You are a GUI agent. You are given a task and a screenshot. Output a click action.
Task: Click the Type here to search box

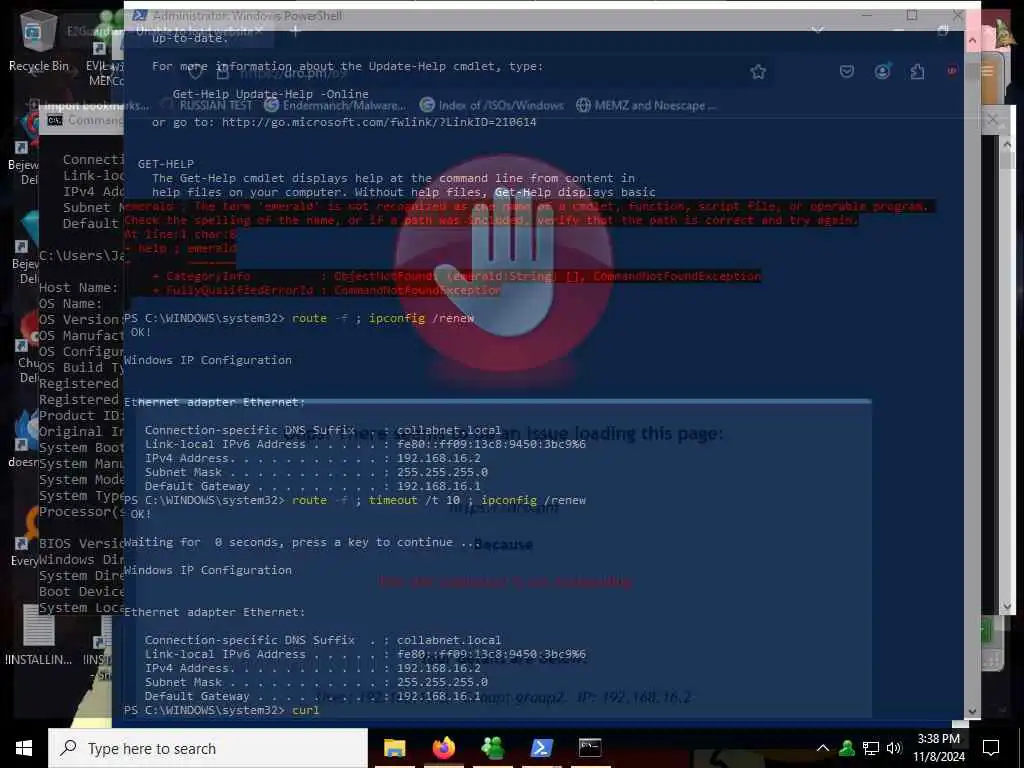208,748
